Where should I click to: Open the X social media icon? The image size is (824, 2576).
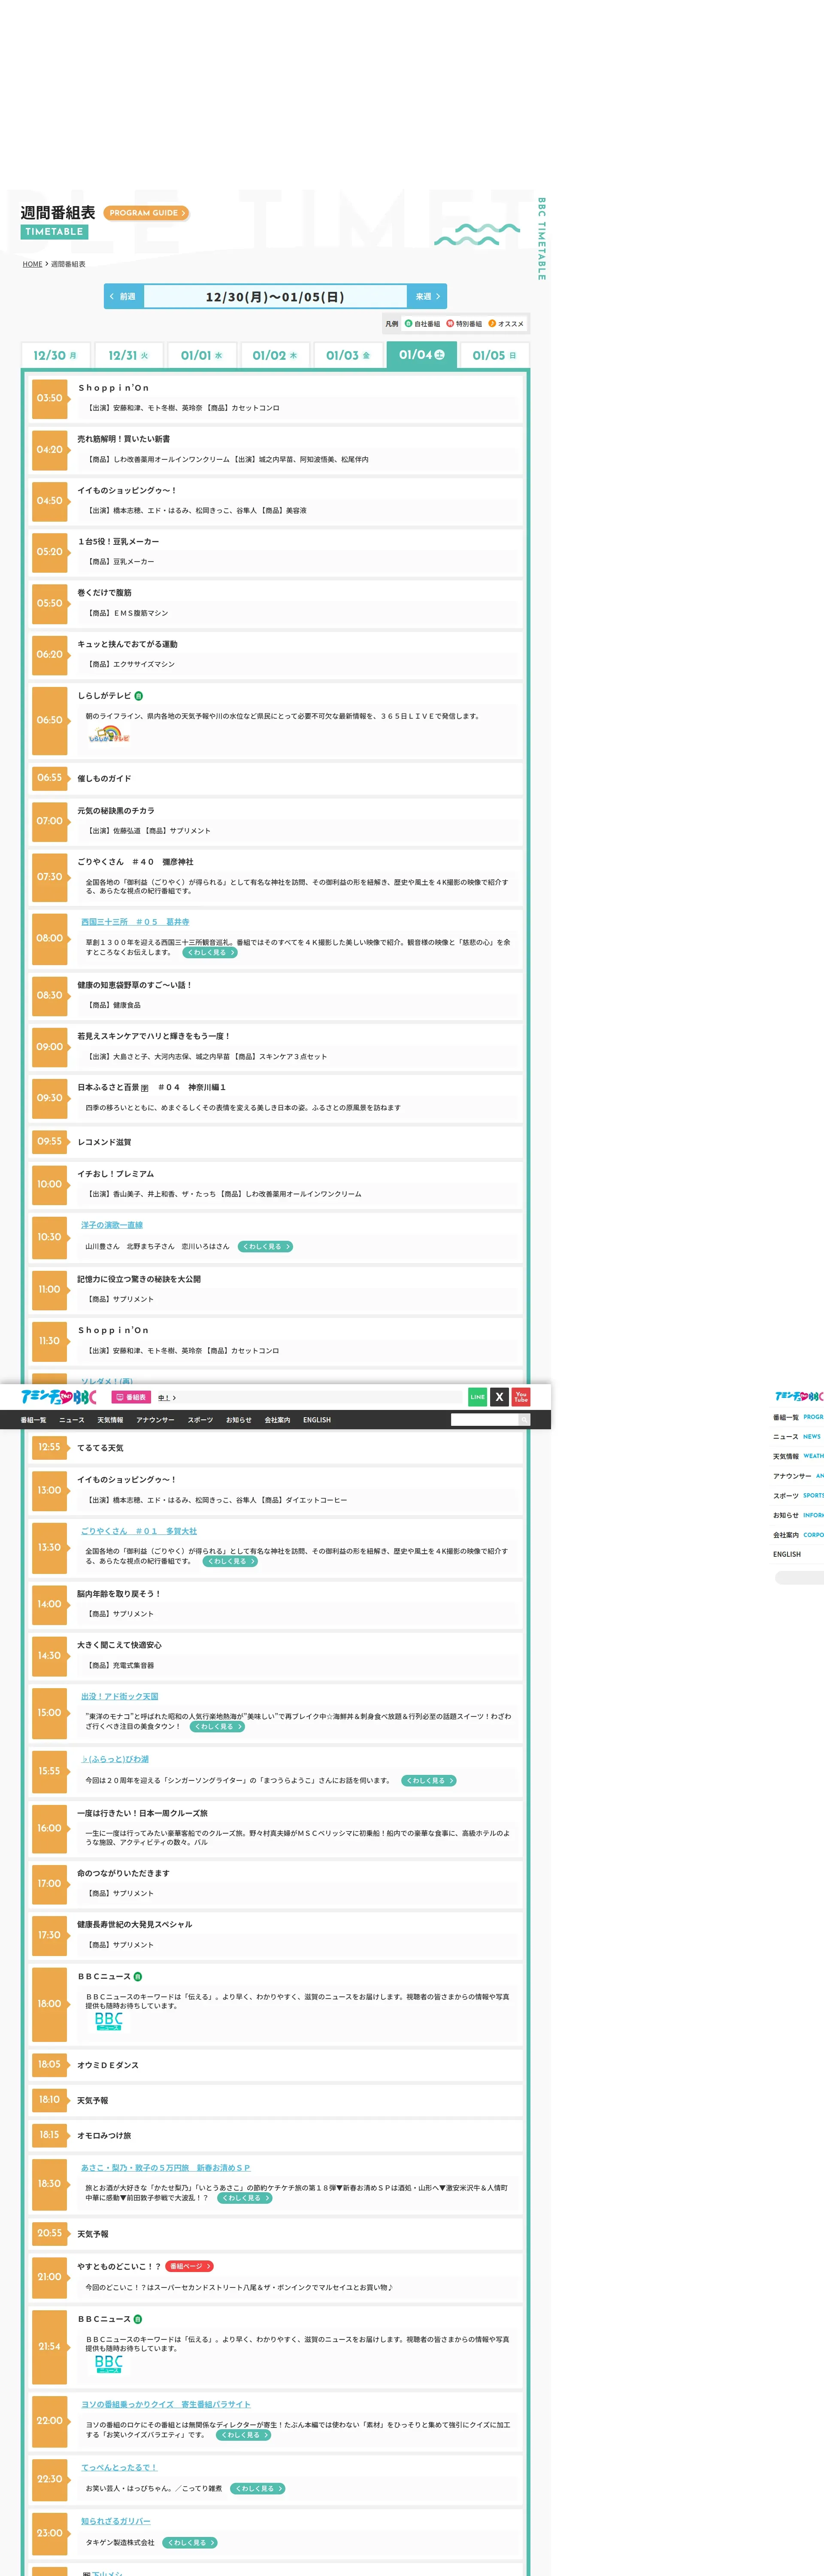click(499, 1397)
